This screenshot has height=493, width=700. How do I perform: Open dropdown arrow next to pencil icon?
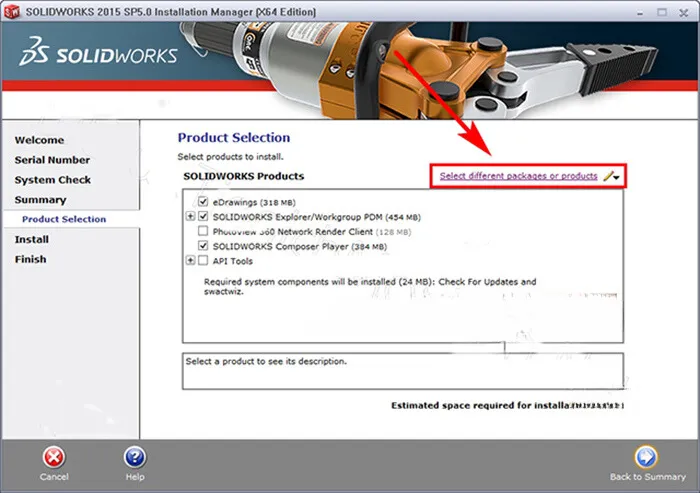coord(617,177)
